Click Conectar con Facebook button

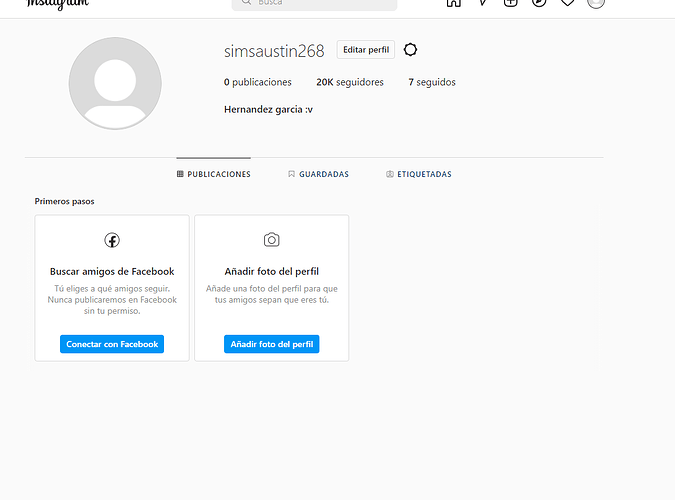click(112, 344)
